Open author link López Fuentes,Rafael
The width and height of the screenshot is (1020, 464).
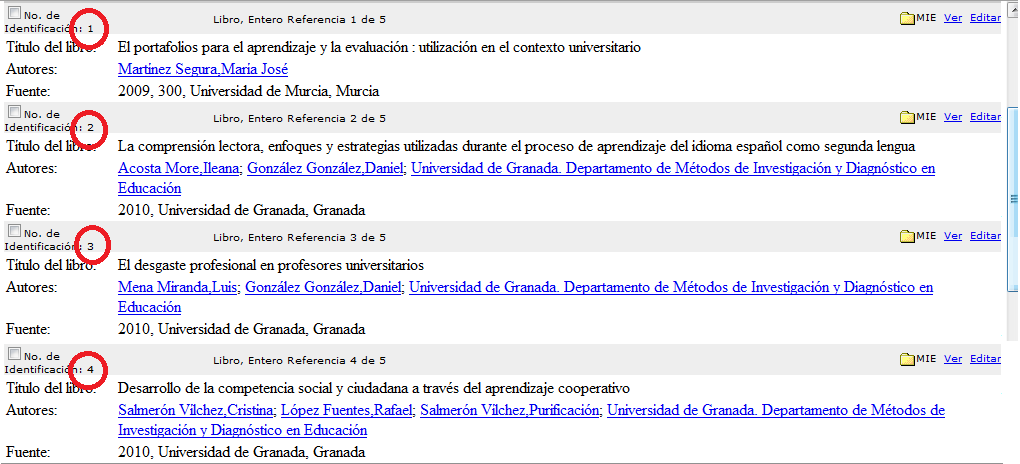(x=348, y=410)
